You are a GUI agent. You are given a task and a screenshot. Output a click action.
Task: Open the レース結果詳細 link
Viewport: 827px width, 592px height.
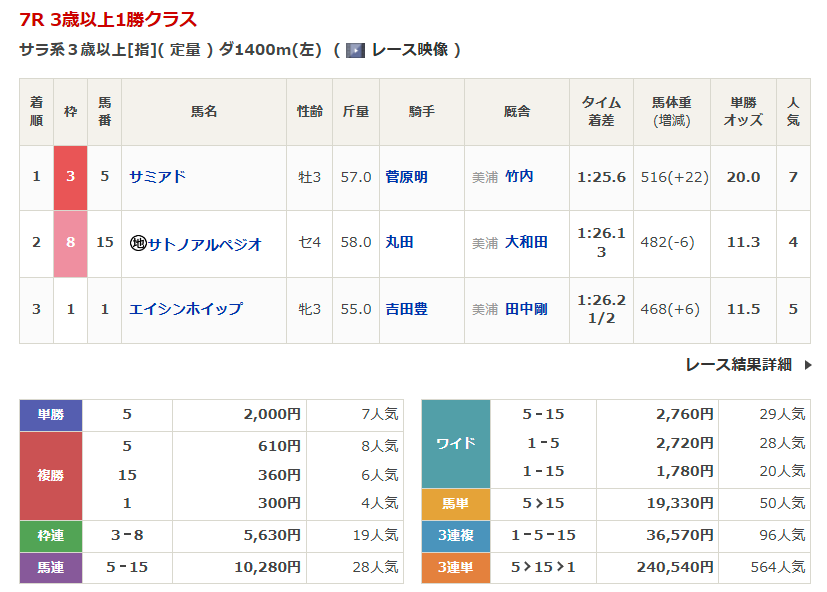click(738, 365)
